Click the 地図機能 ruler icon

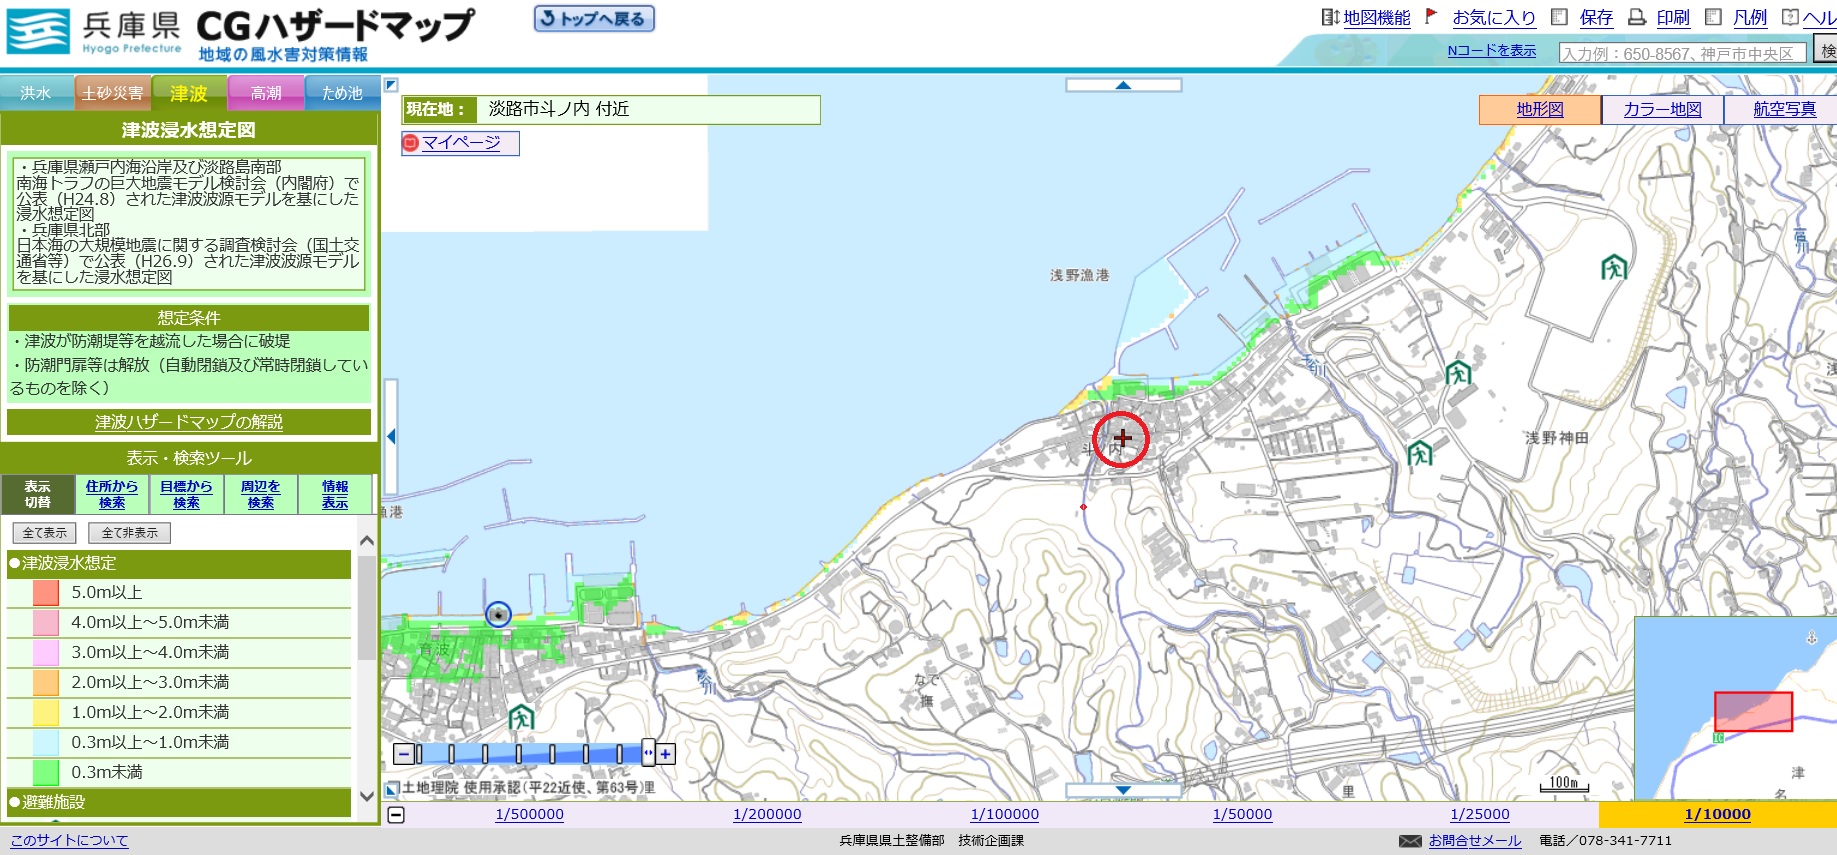point(1329,17)
